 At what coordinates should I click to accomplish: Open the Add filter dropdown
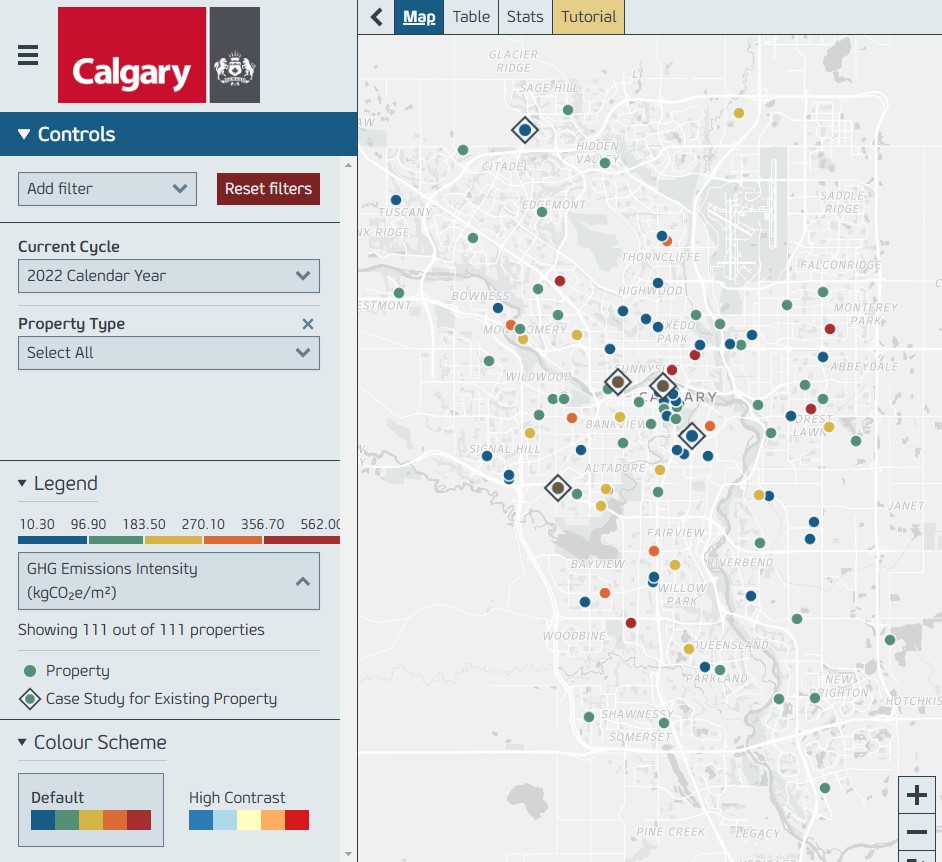[107, 189]
